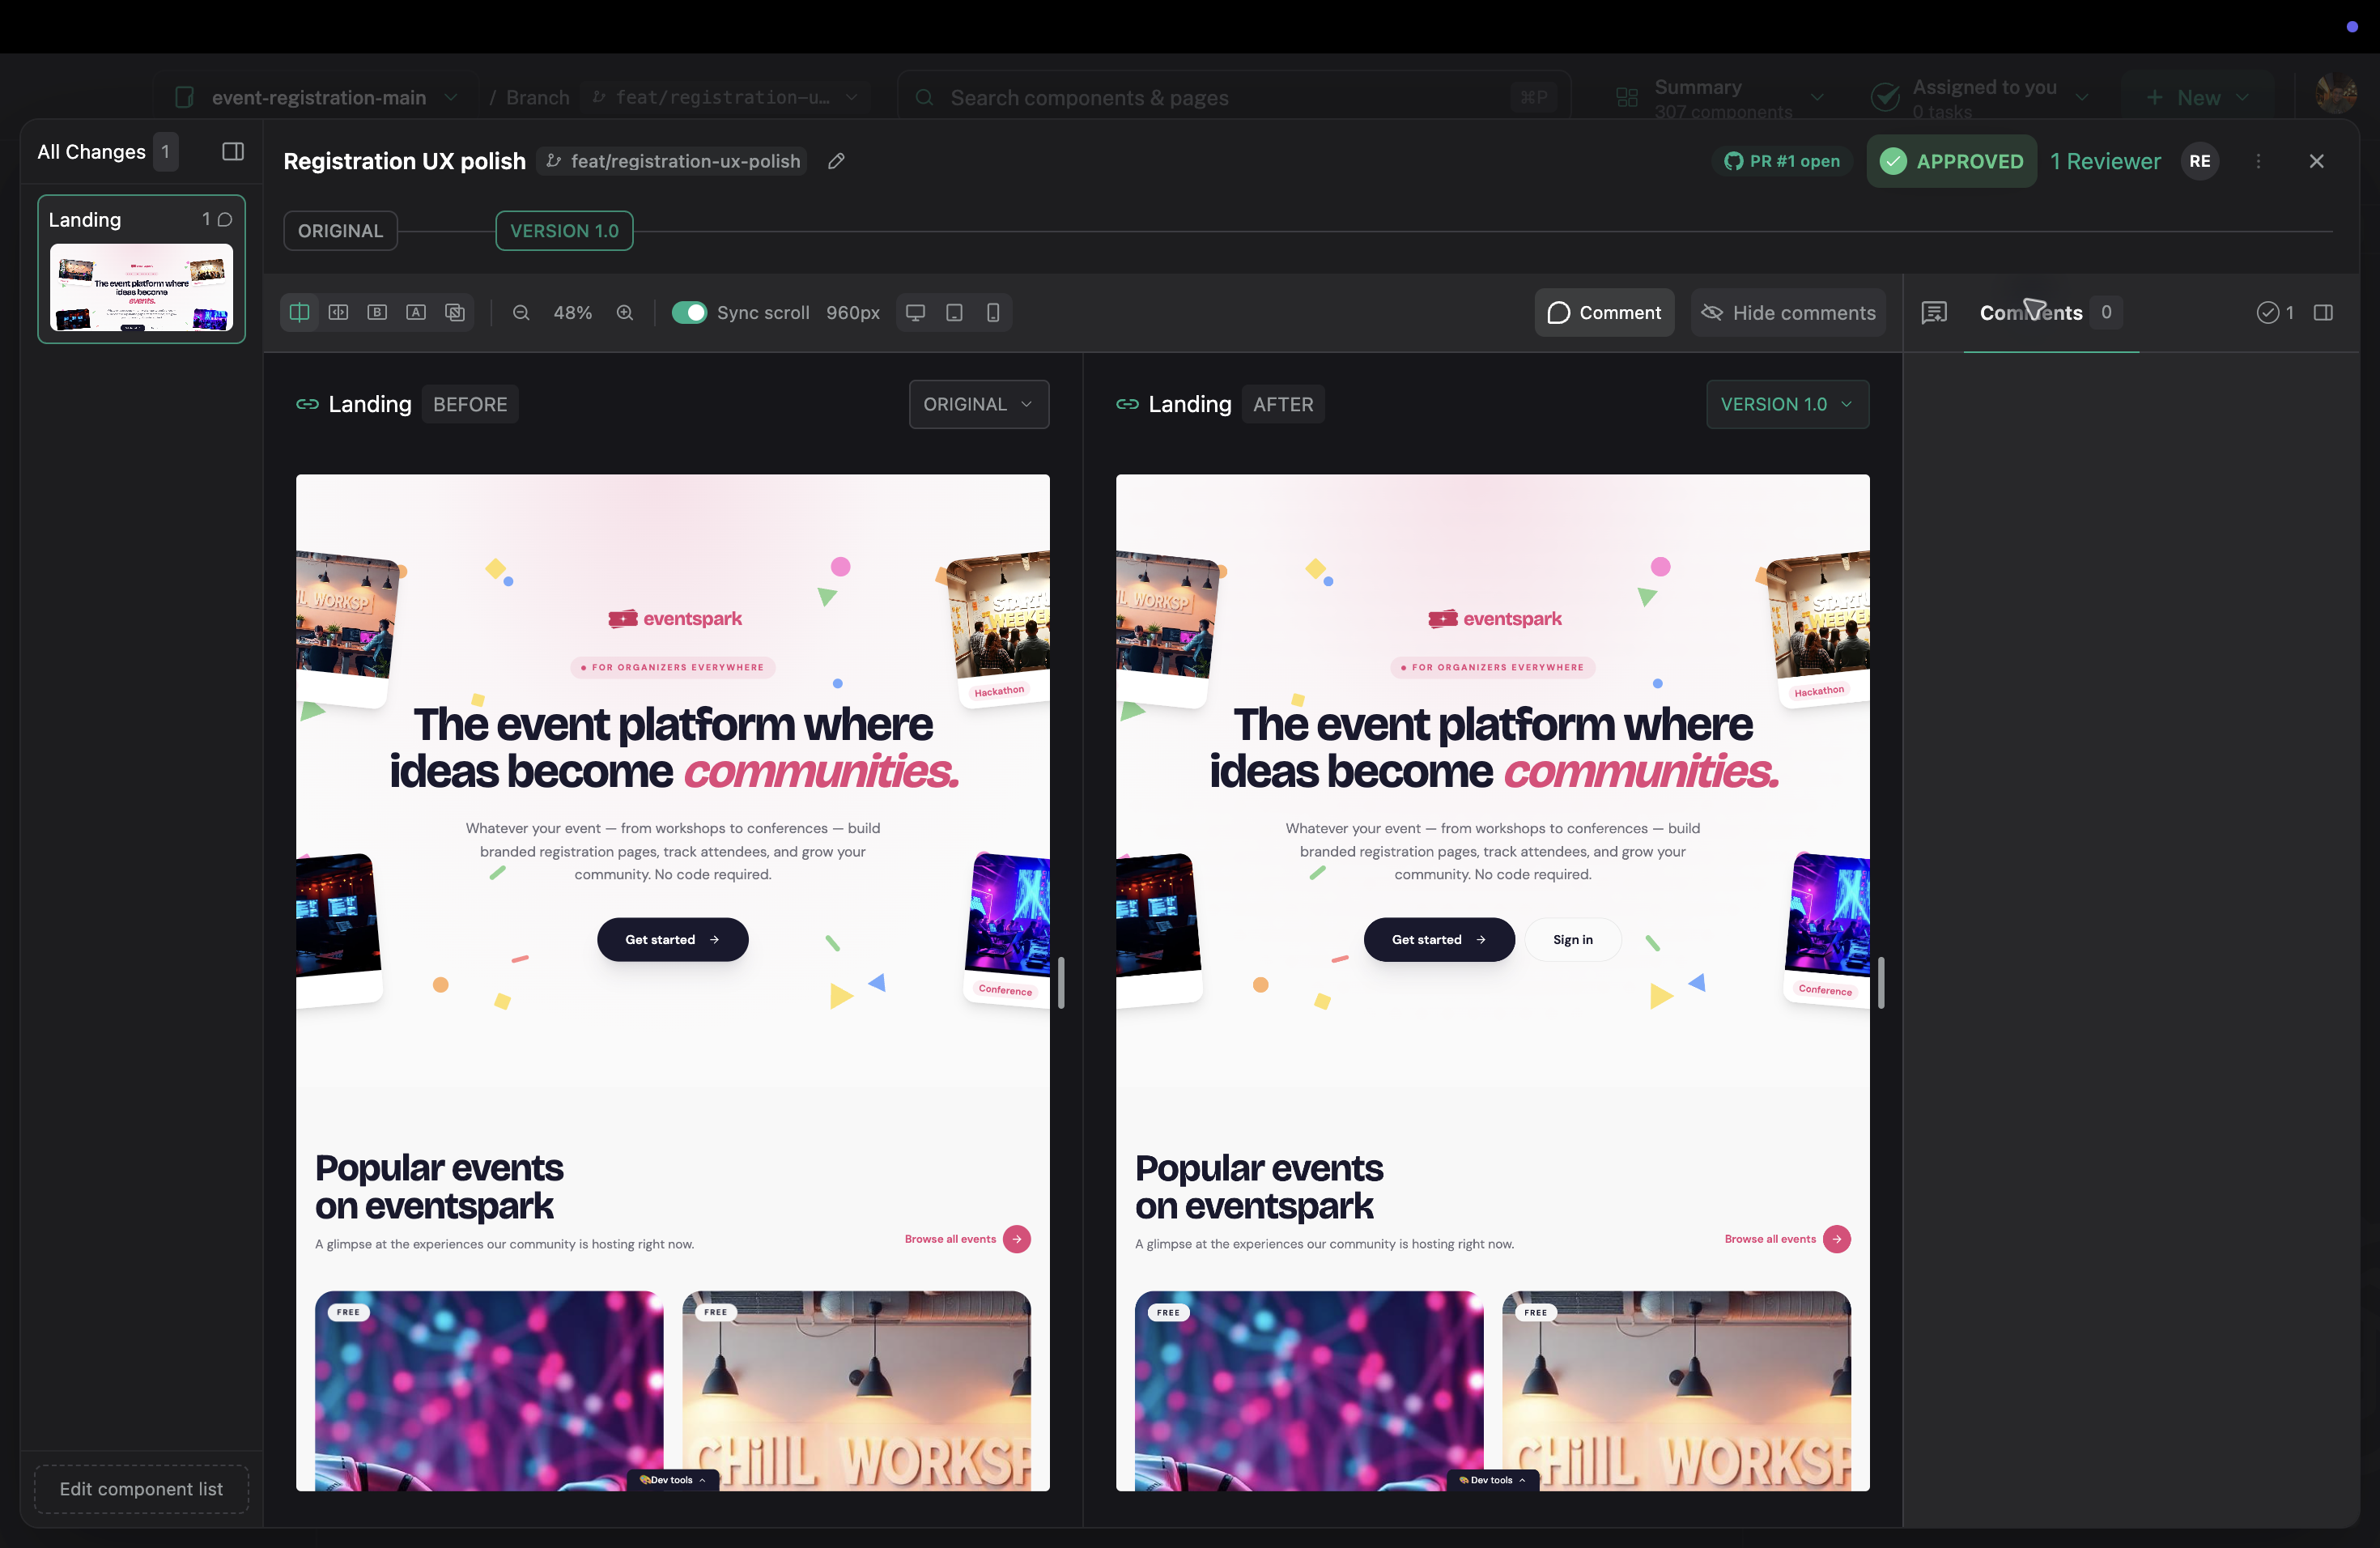Zoom out of the preview canvas

point(521,313)
